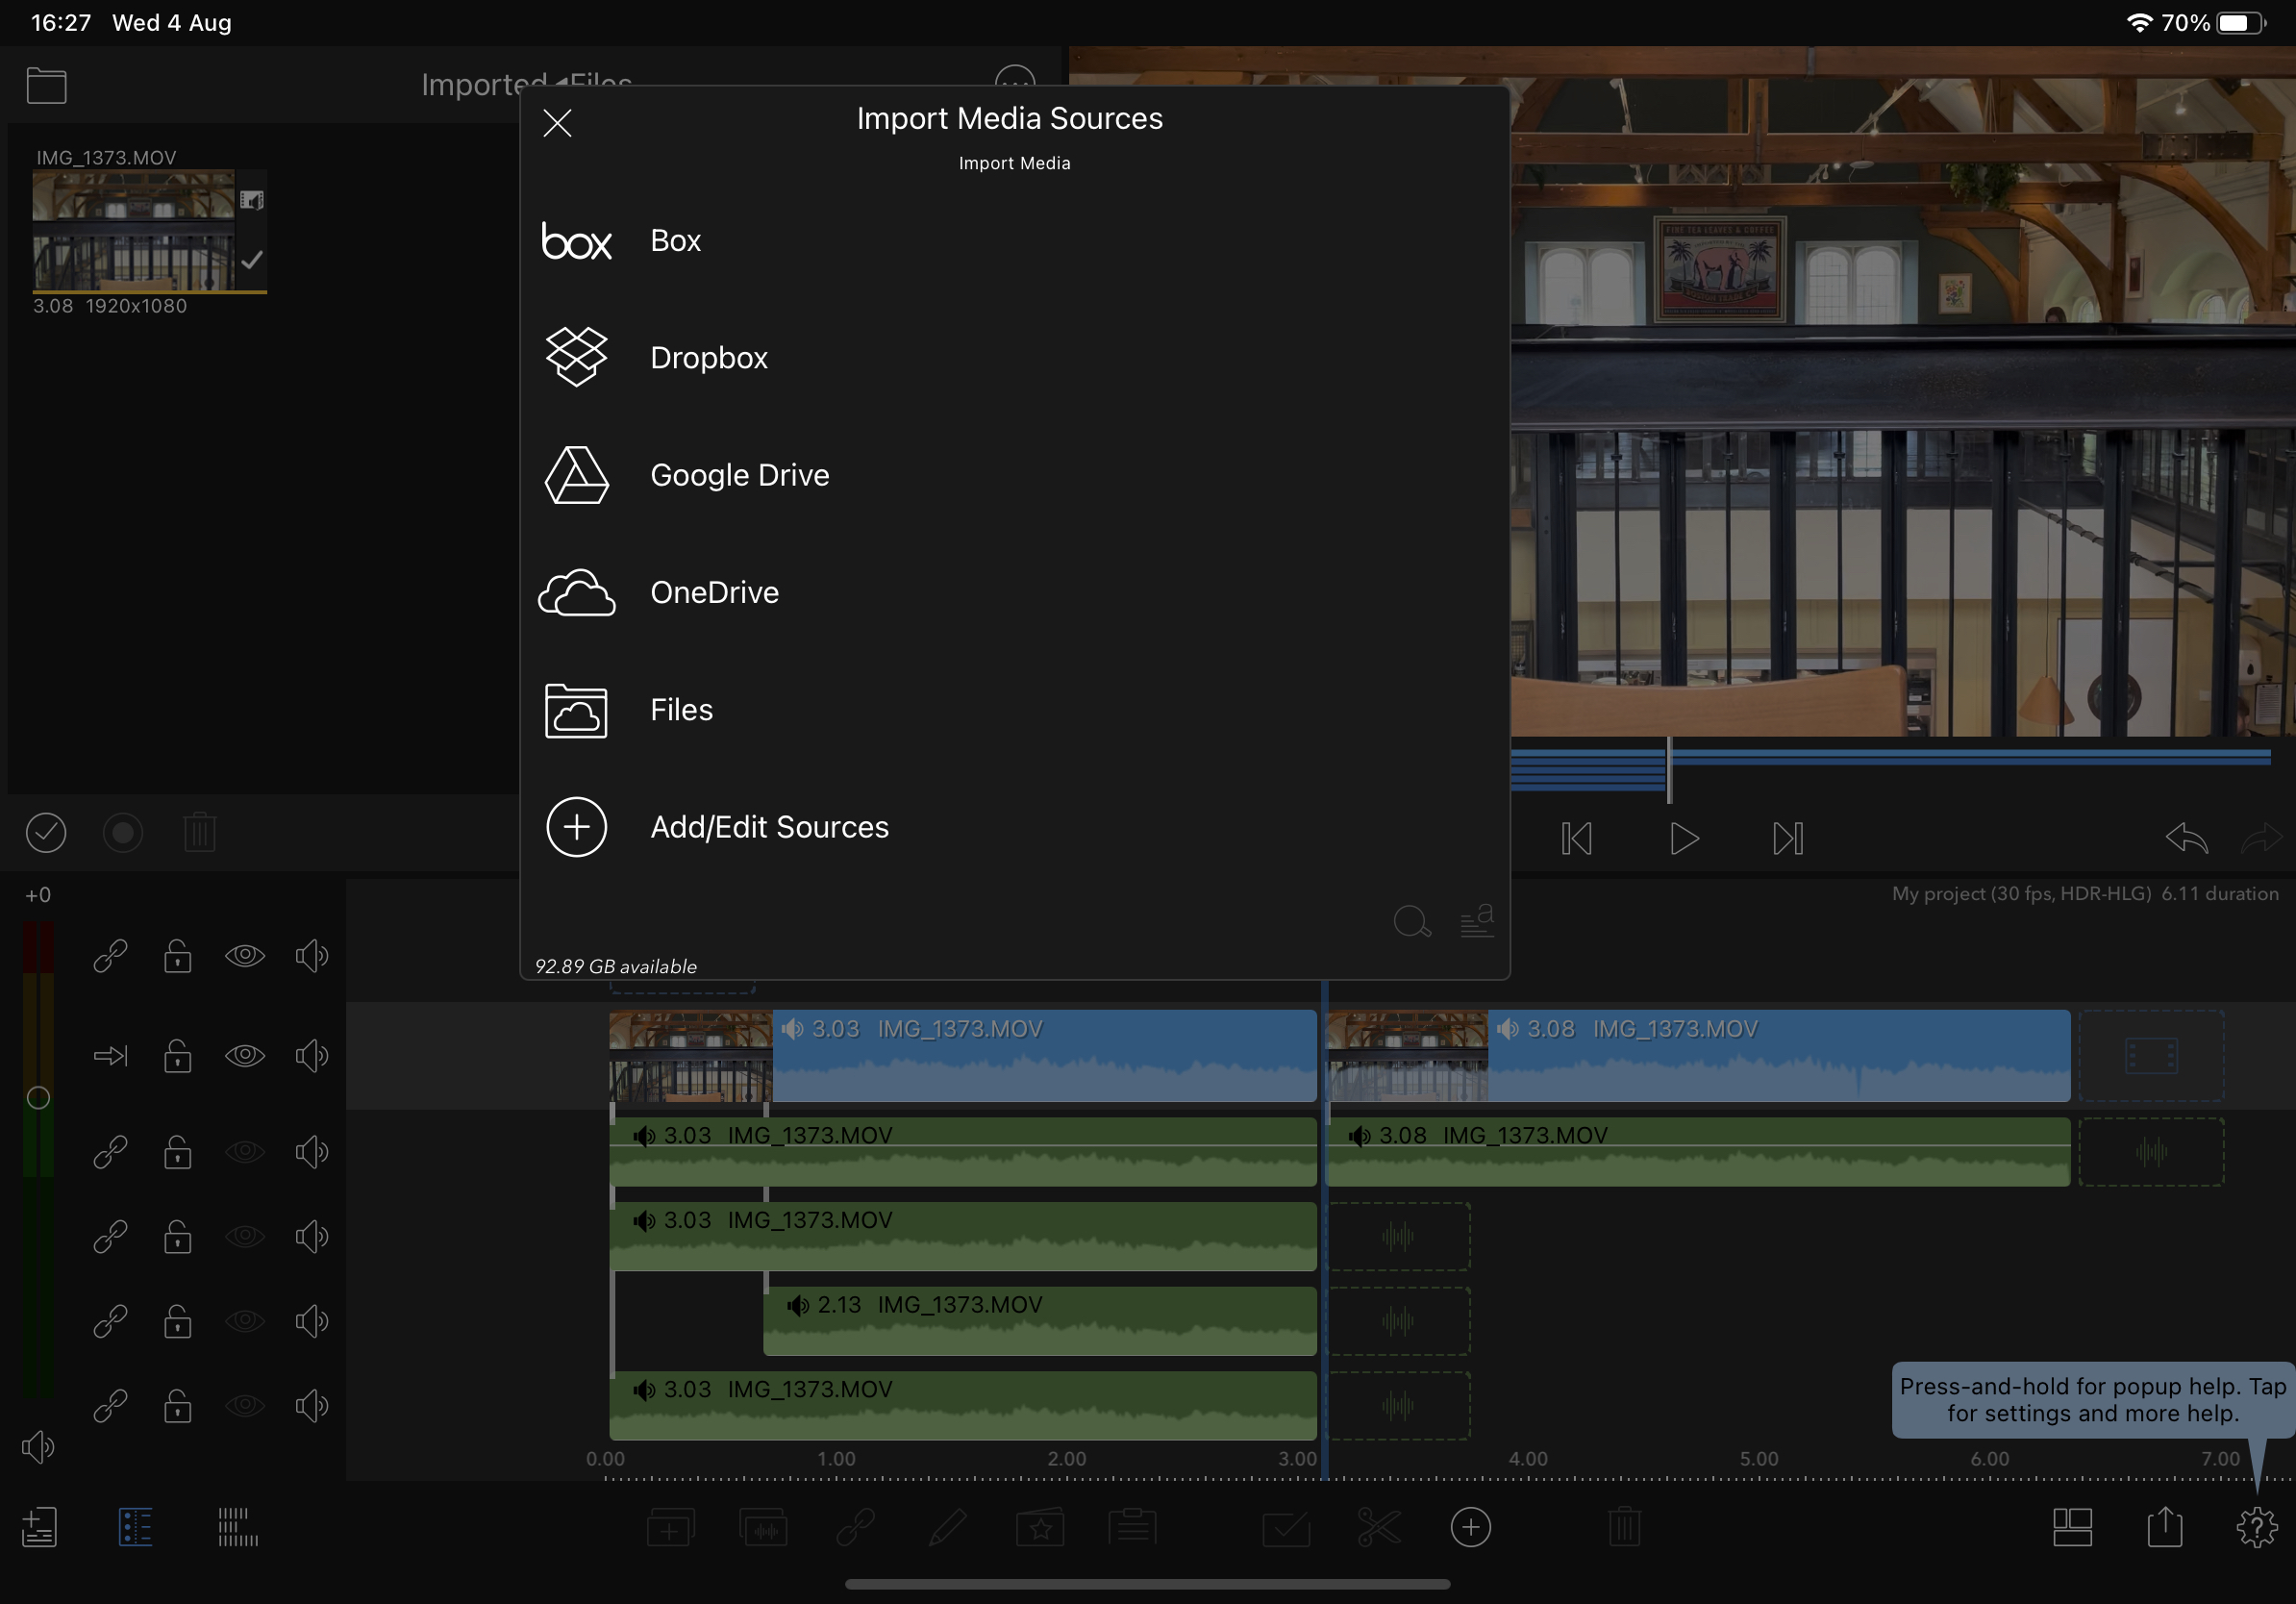Undo the last action
Screen dimensions: 2296x1604
coord(2186,838)
